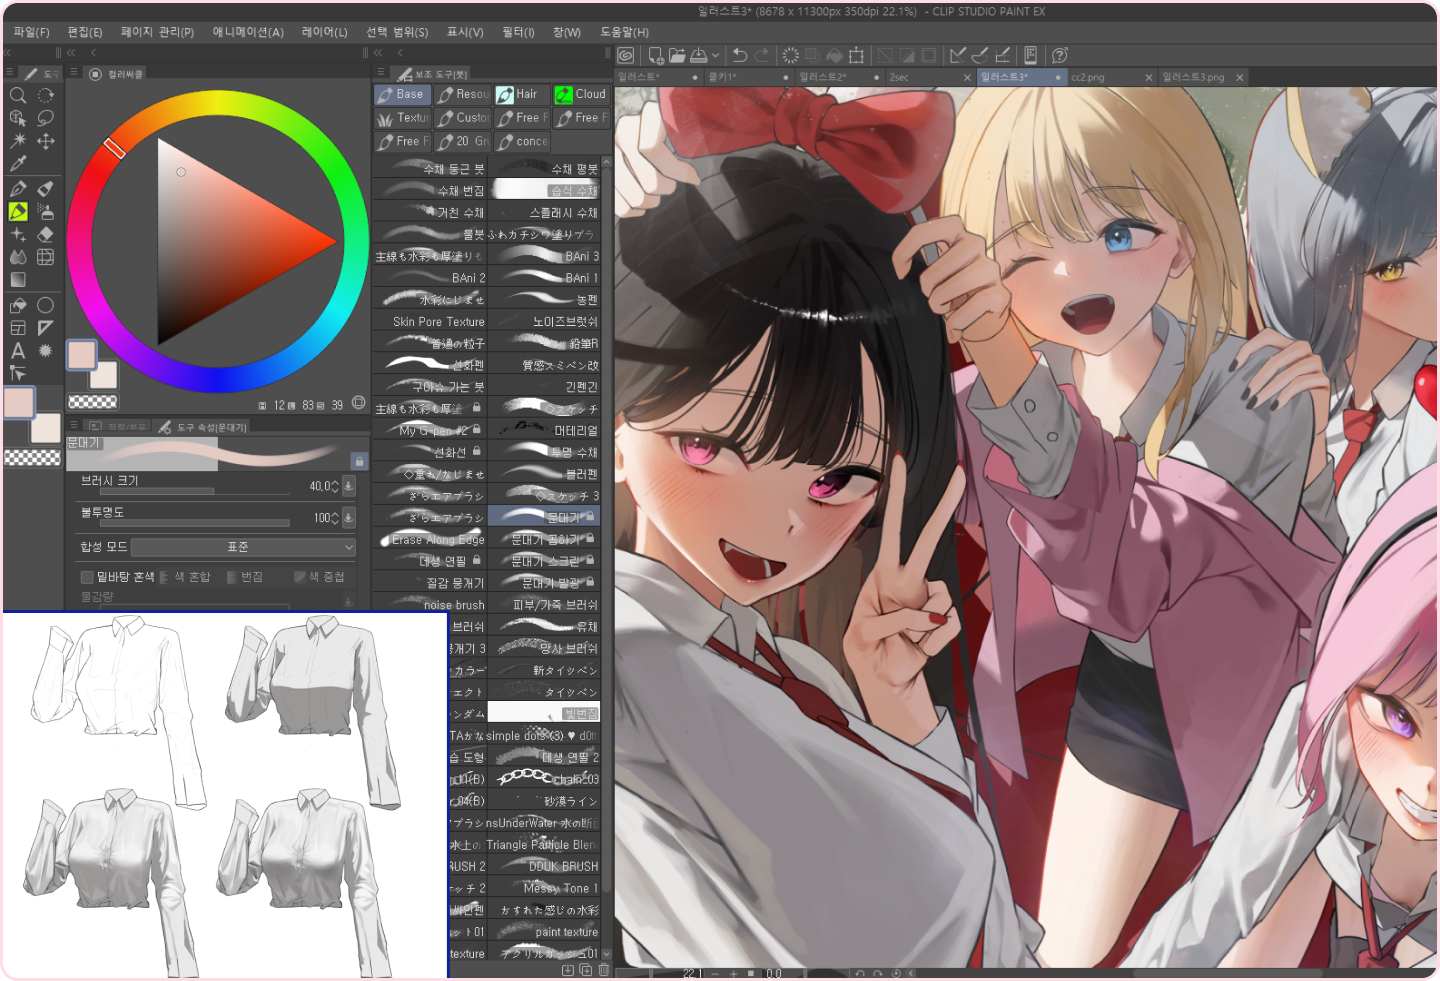Viewport: 1440px width, 981px height.
Task: Click the CLIP STUDIO spiral icon
Action: point(626,55)
